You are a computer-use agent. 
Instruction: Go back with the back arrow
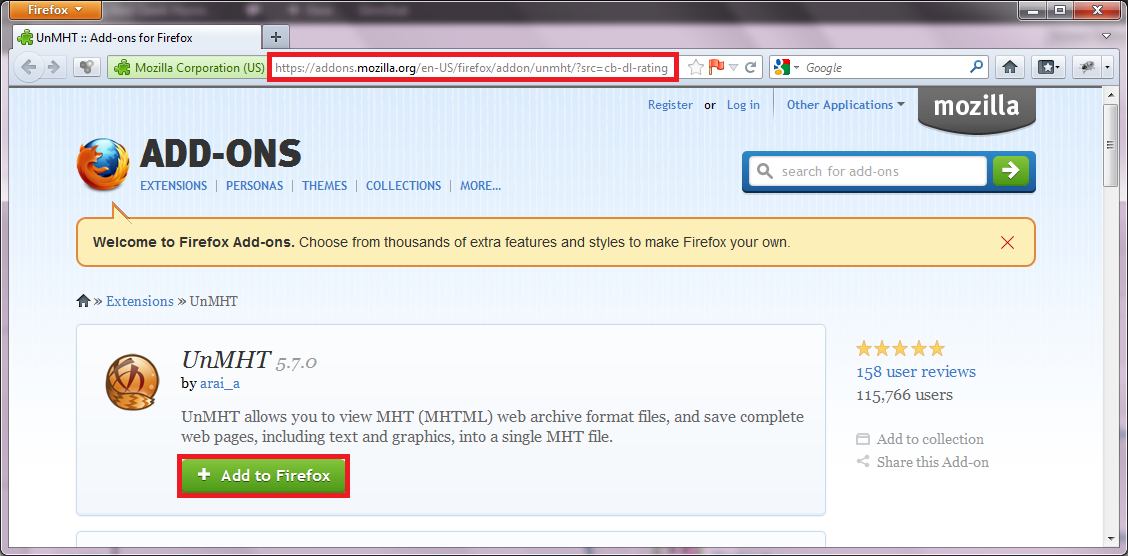point(29,68)
